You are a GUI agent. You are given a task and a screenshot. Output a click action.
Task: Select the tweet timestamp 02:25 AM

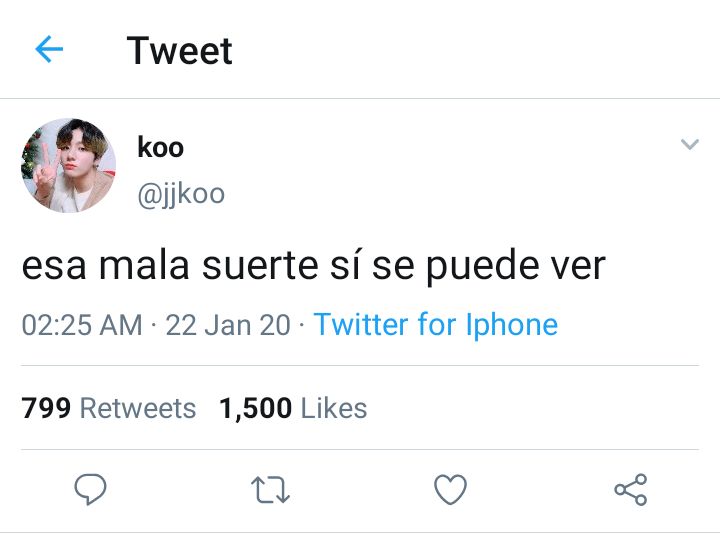(82, 325)
